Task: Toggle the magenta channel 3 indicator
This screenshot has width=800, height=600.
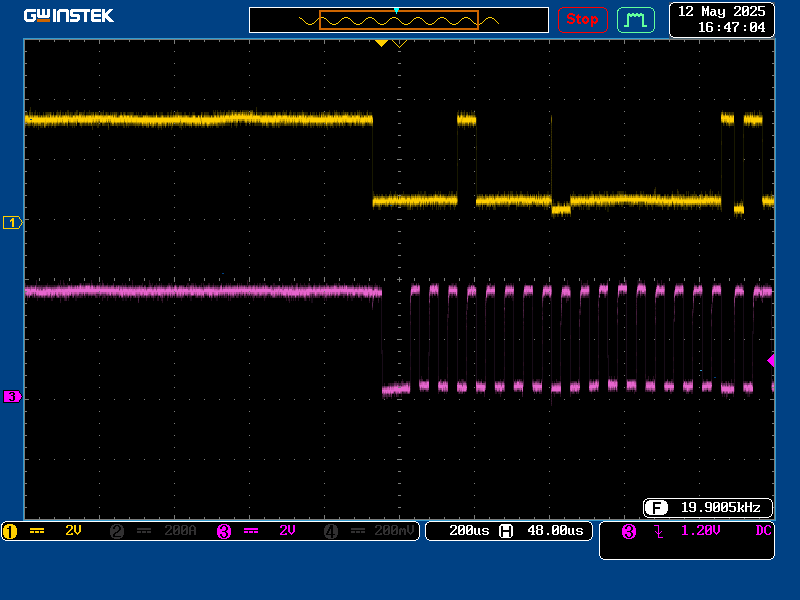Action: [224, 531]
